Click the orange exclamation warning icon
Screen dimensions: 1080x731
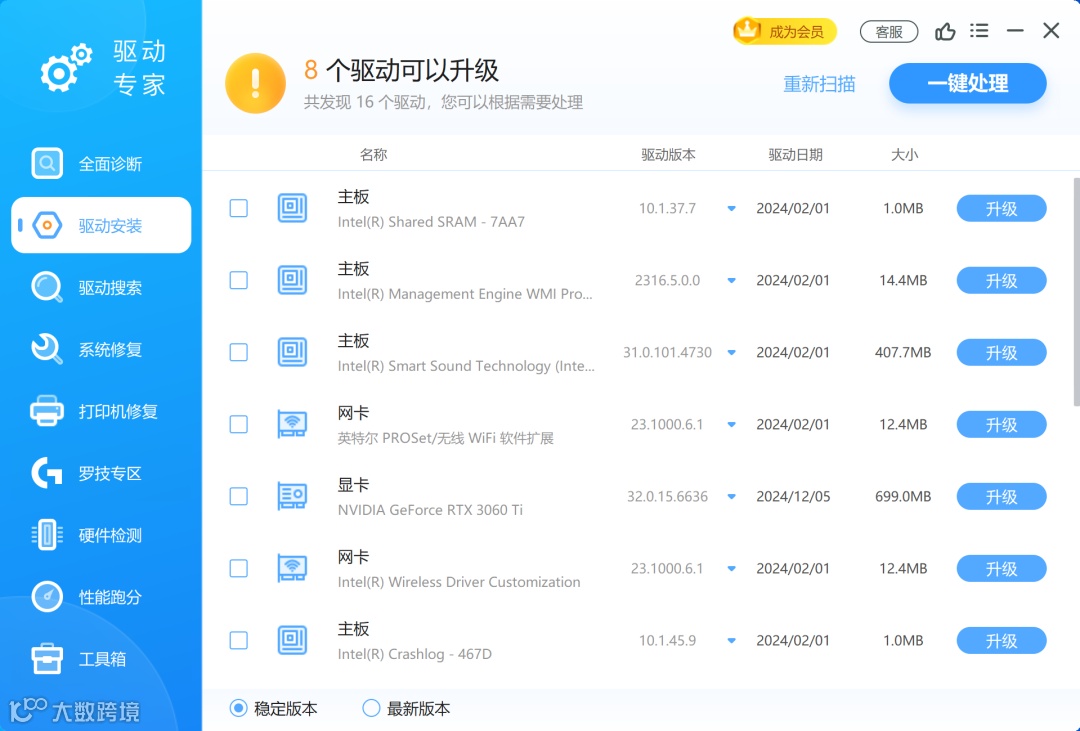click(256, 83)
